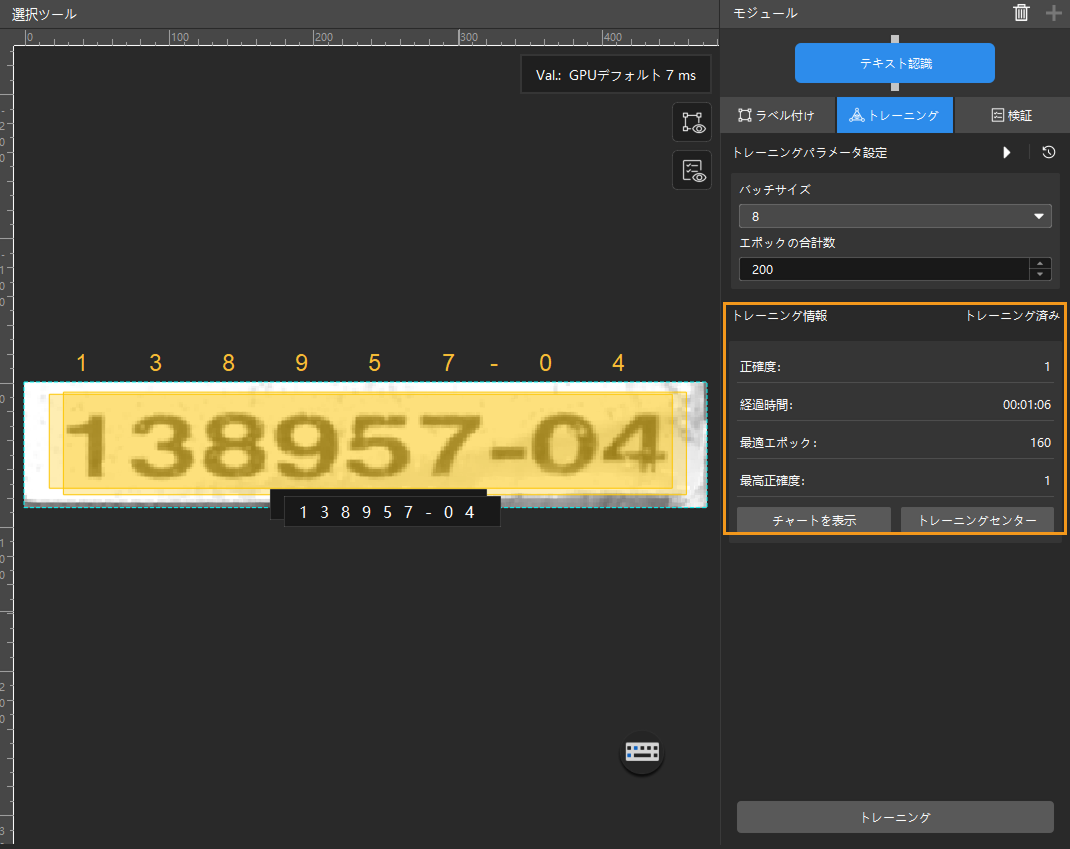Screen dimensions: 1070x849
Task: Switch to the 検証 tab
Action: tap(1011, 115)
